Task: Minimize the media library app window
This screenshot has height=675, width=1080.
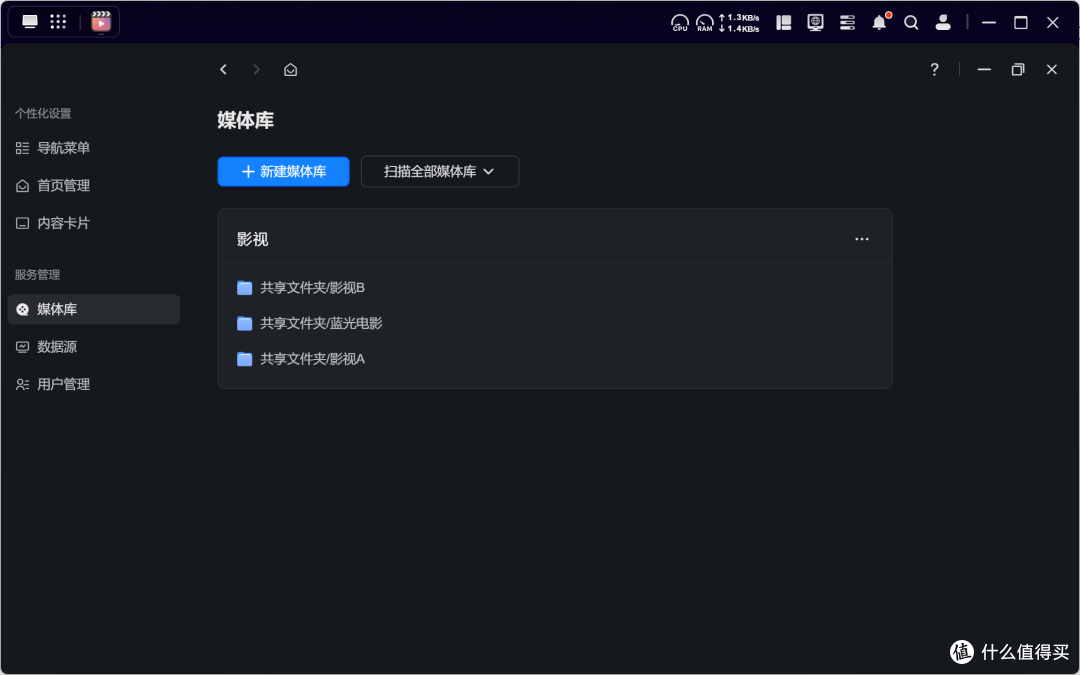Action: pyautogui.click(x=984, y=70)
